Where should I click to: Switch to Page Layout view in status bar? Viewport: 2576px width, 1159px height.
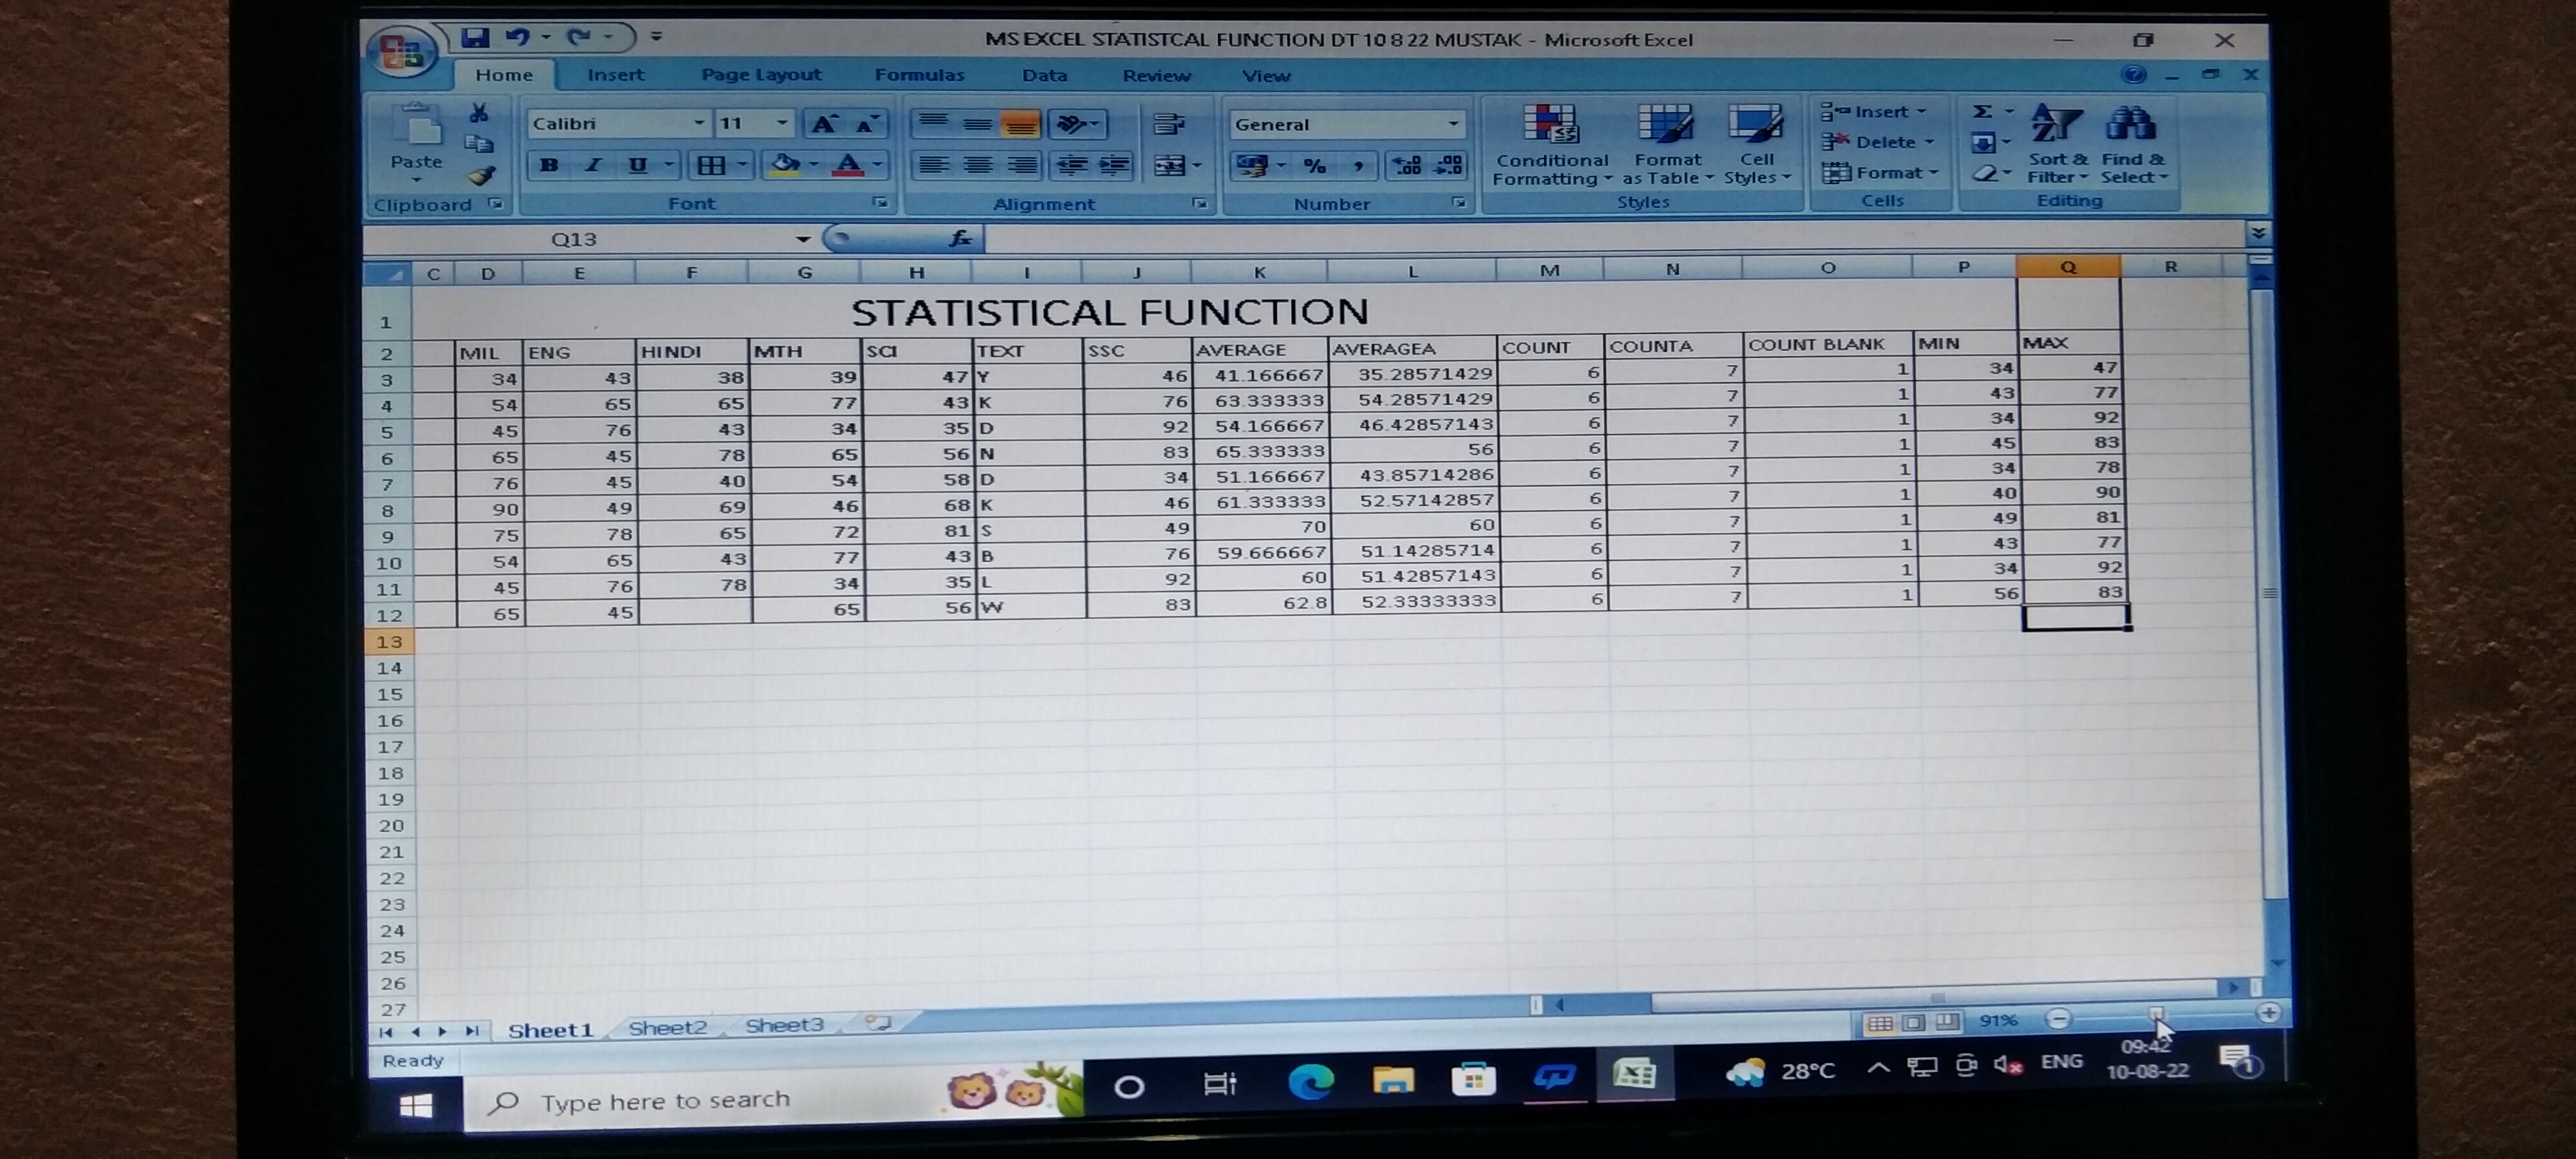(x=1913, y=1022)
